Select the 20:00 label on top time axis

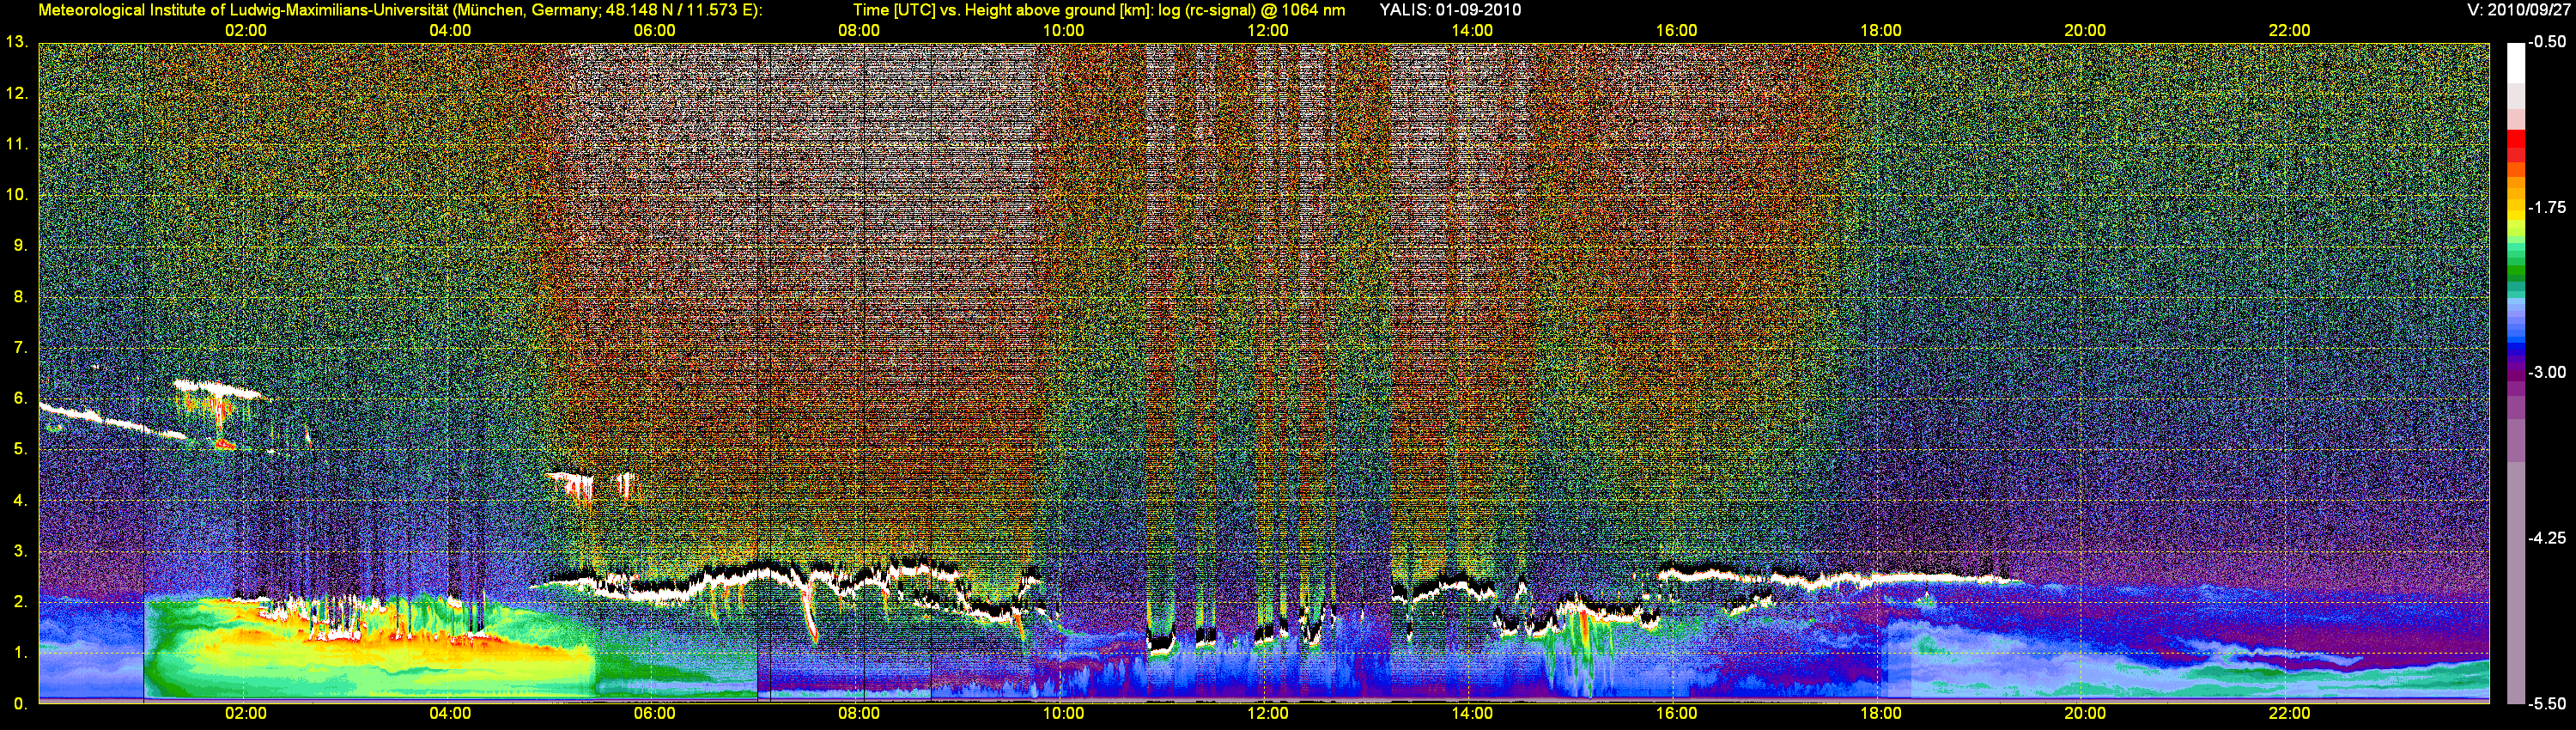2085,31
